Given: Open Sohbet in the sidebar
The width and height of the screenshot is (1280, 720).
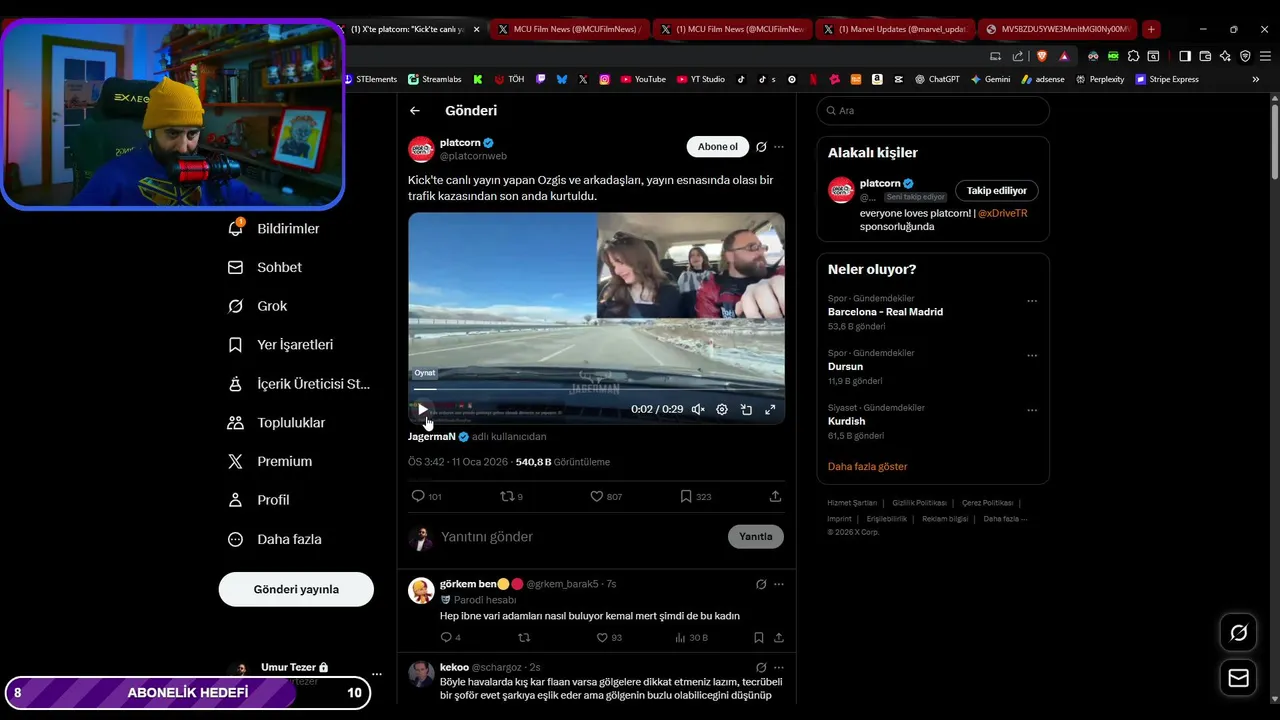Looking at the screenshot, I should coord(265,268).
